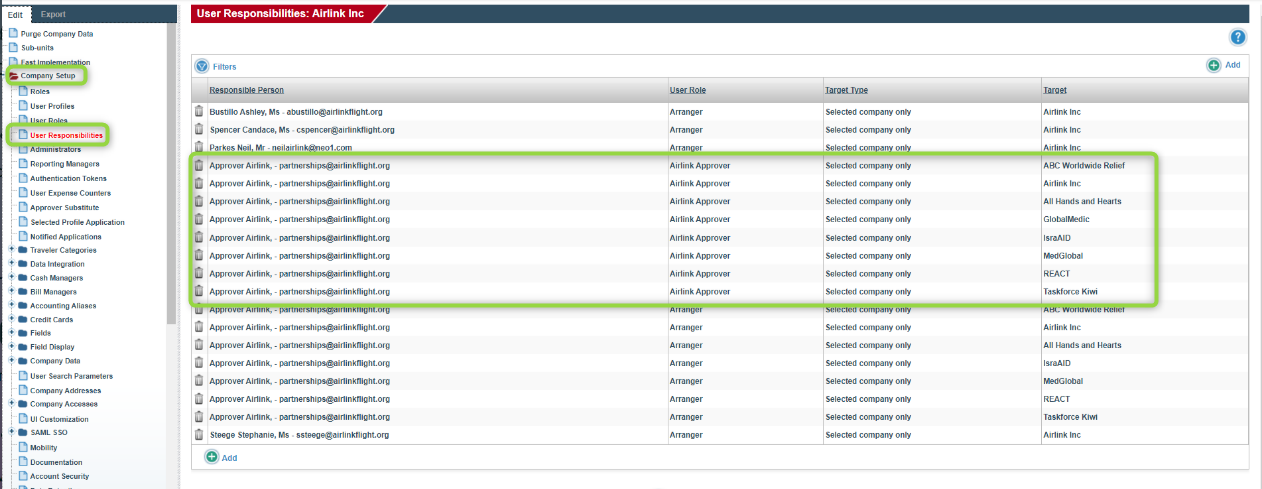Viewport: 1262px width, 489px height.
Task: Expand the Accounting Aliases folder
Action: 11,306
